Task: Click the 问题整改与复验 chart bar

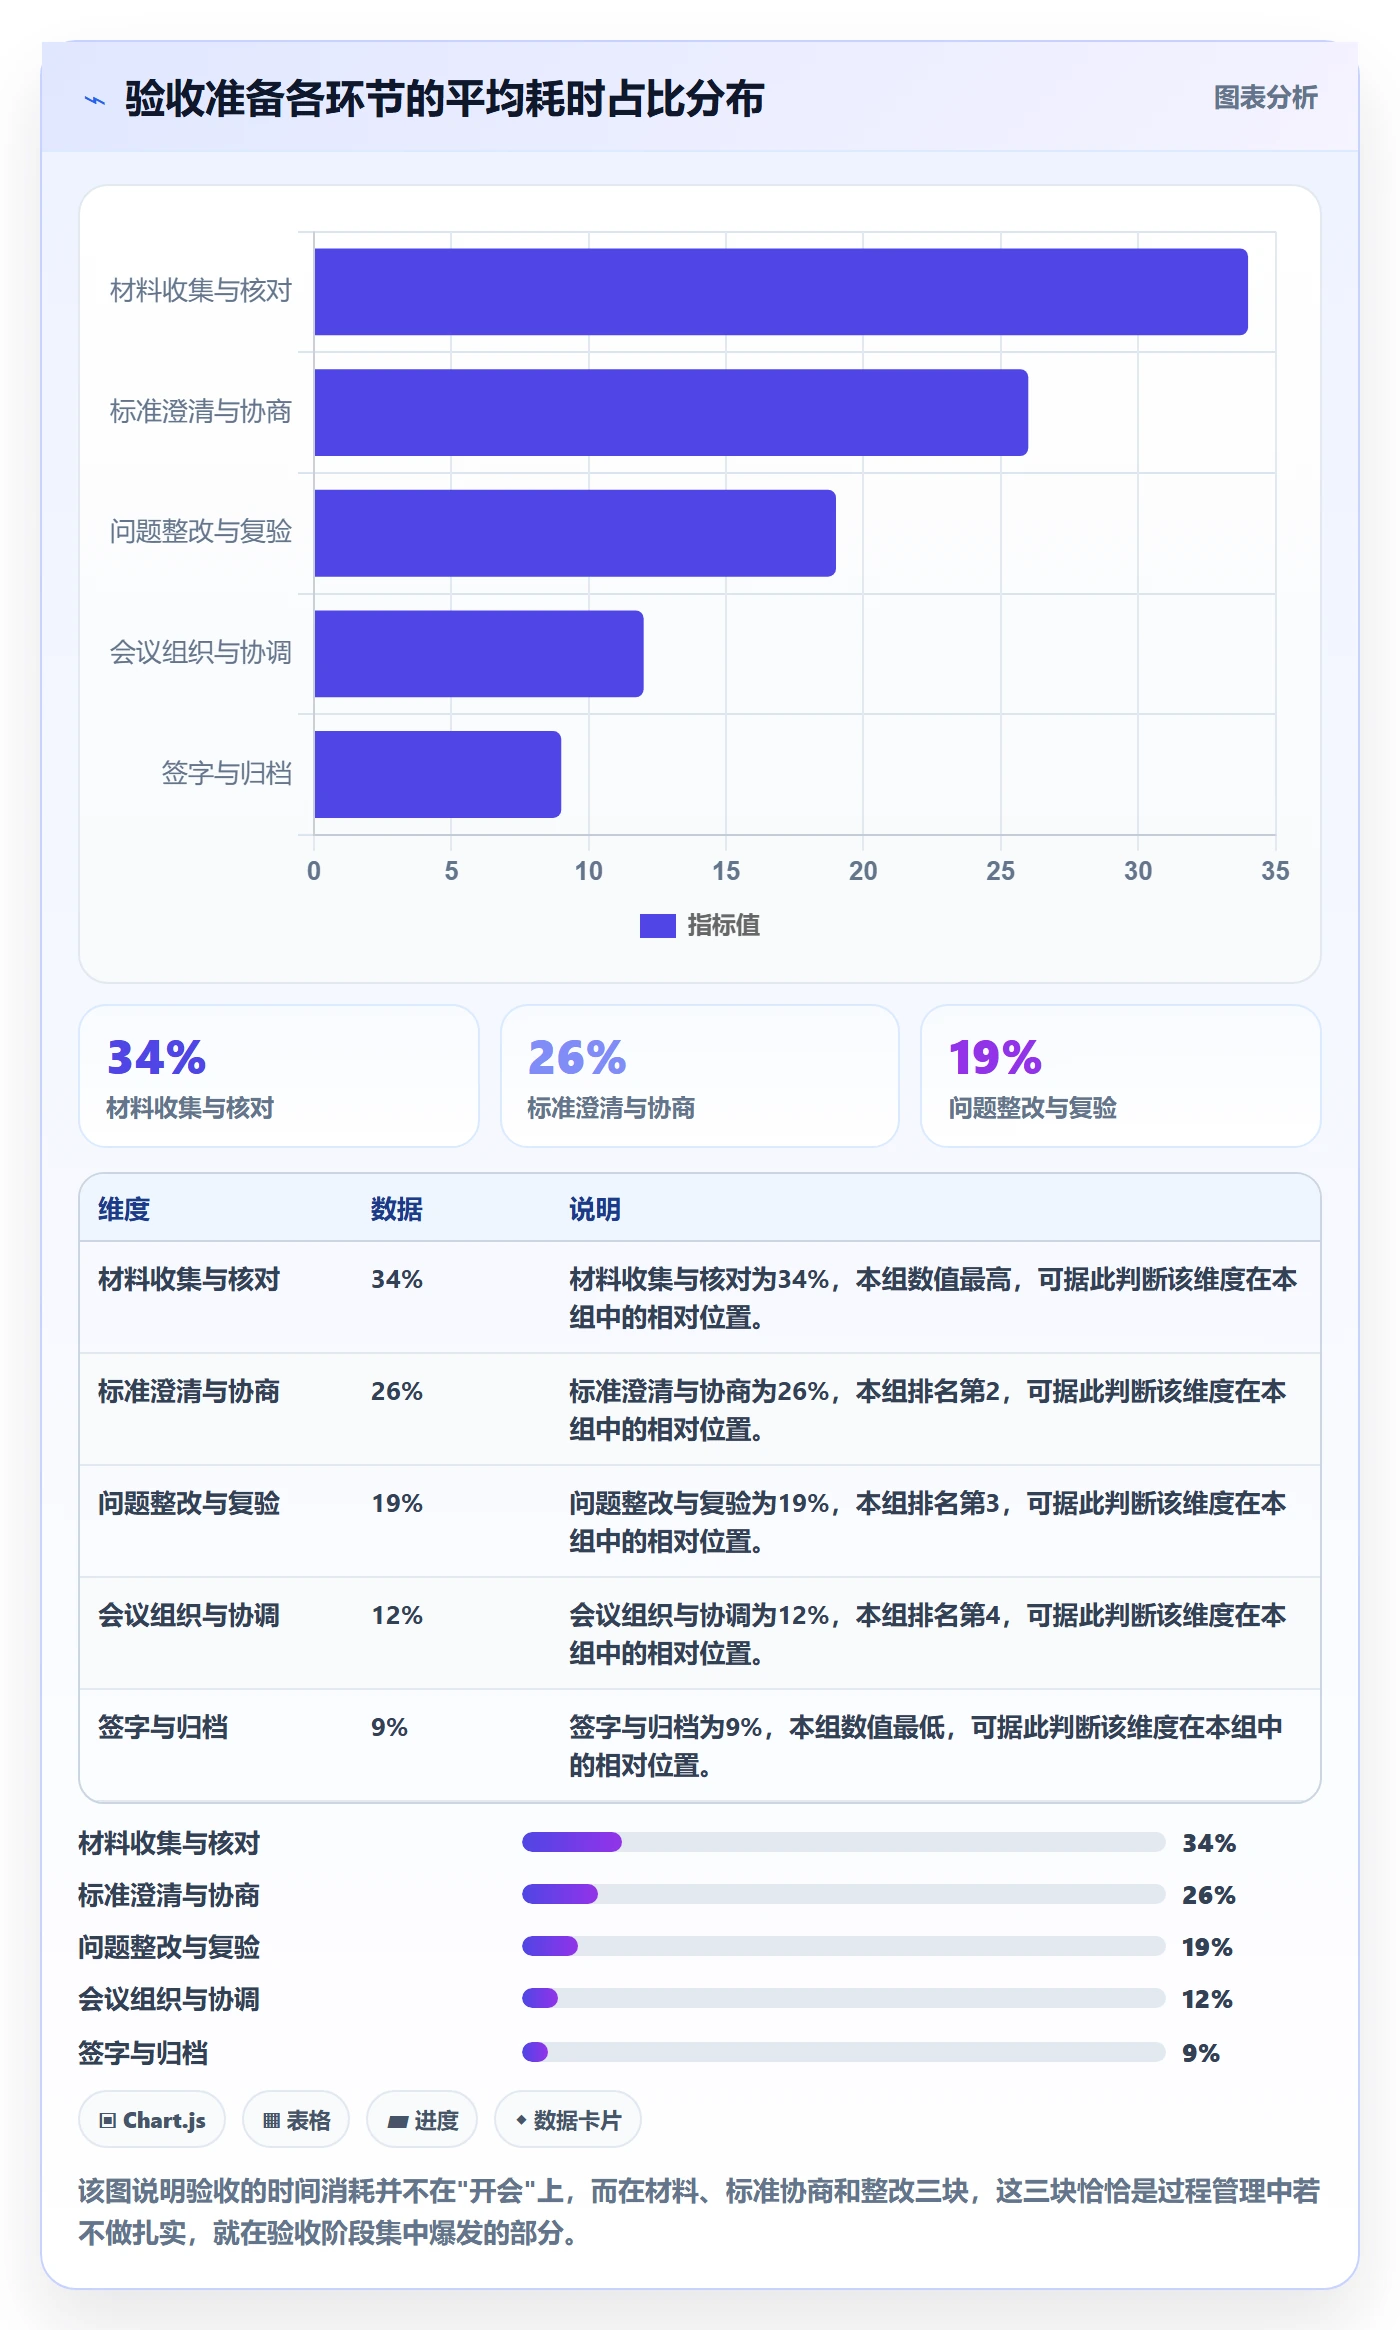Action: pyautogui.click(x=575, y=533)
